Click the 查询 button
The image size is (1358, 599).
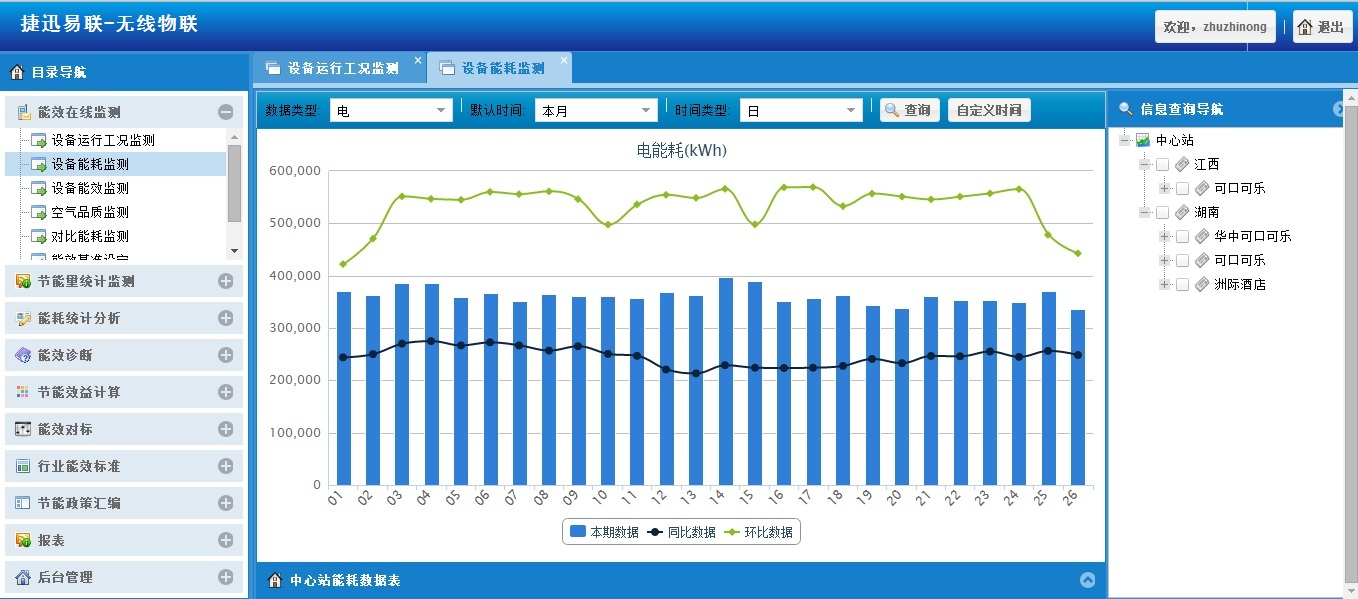(908, 109)
